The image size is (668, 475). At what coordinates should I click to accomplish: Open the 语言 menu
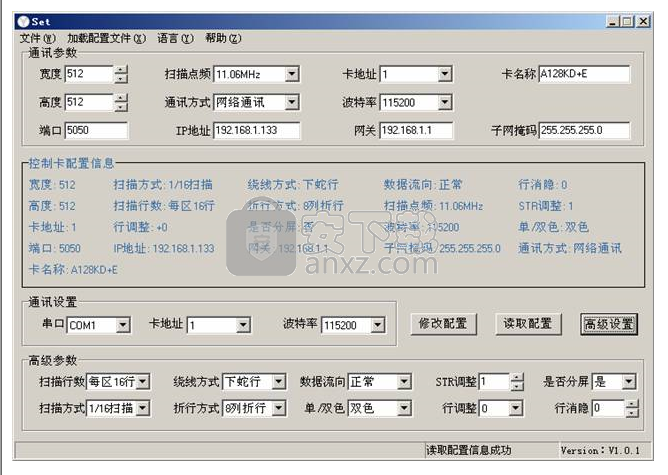[175, 38]
